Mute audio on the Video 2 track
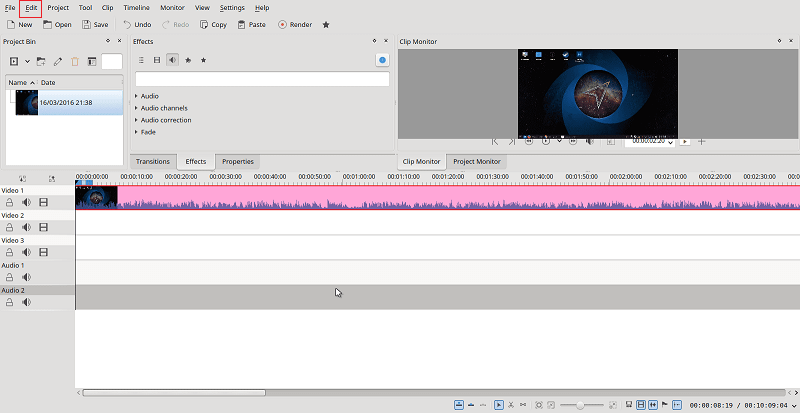Image resolution: width=800 pixels, height=413 pixels. [27, 227]
